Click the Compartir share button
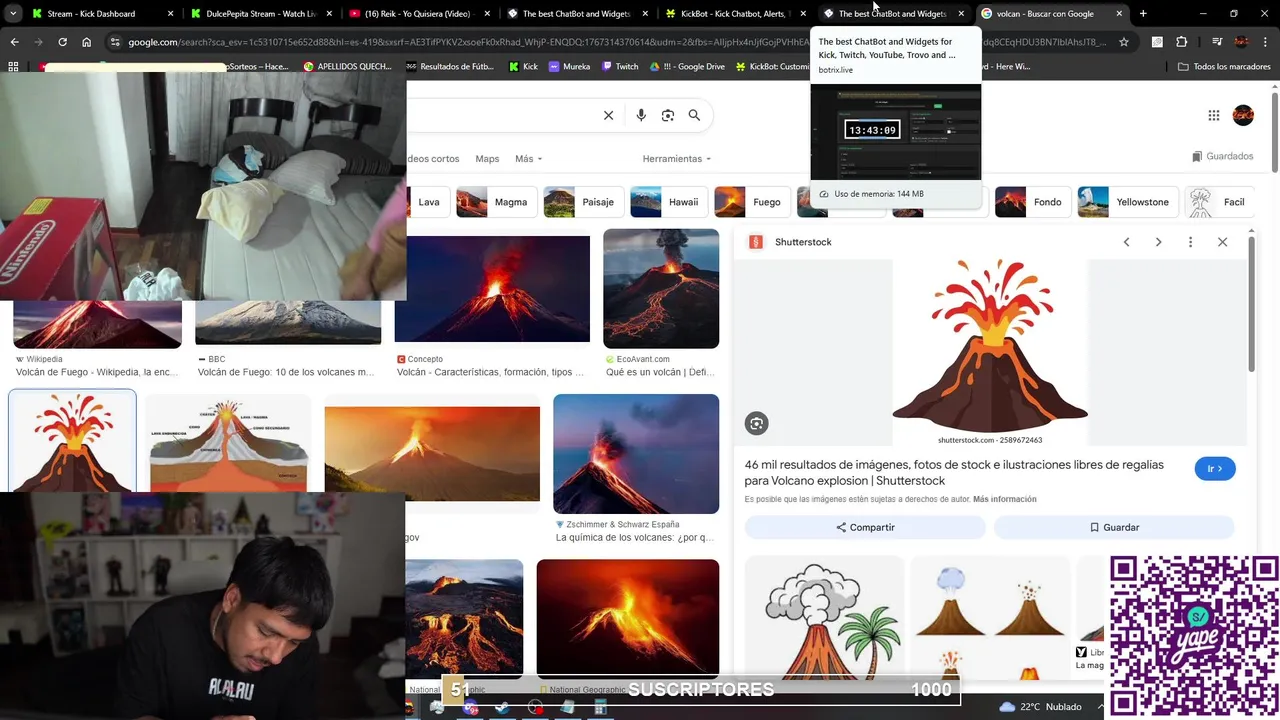Image resolution: width=1280 pixels, height=720 pixels. click(x=865, y=527)
